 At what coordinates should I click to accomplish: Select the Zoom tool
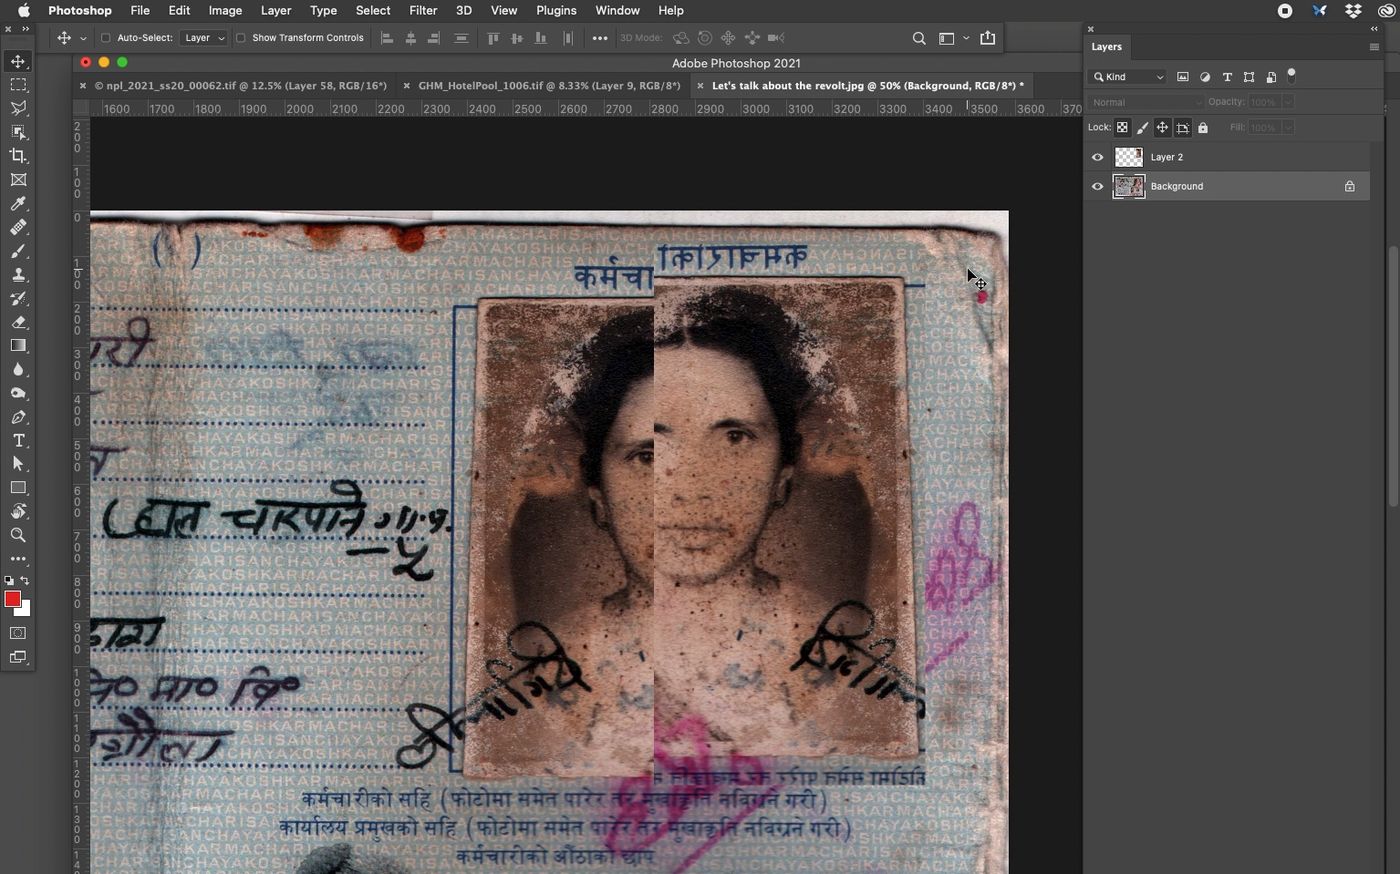[18, 535]
